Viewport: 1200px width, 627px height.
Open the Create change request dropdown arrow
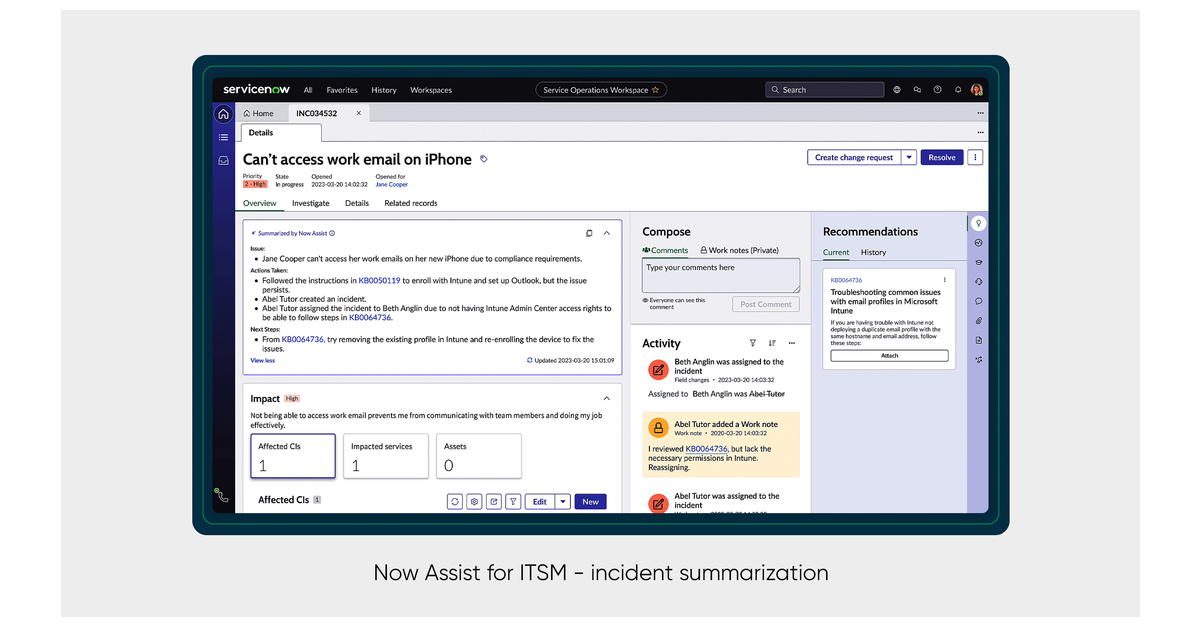(x=909, y=157)
